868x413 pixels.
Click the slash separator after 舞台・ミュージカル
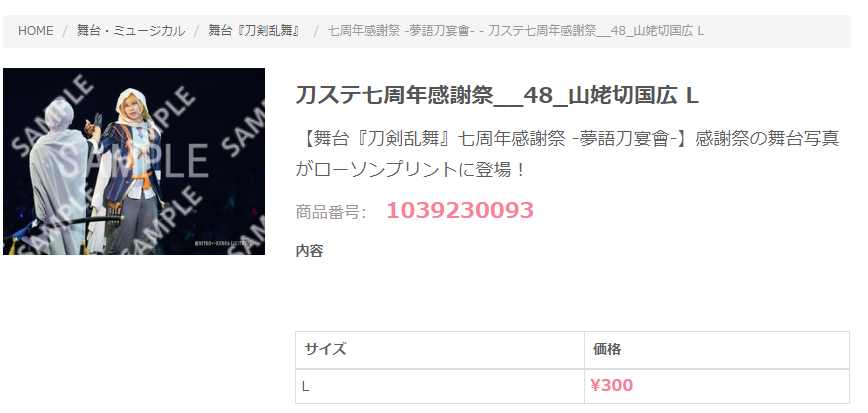point(197,31)
